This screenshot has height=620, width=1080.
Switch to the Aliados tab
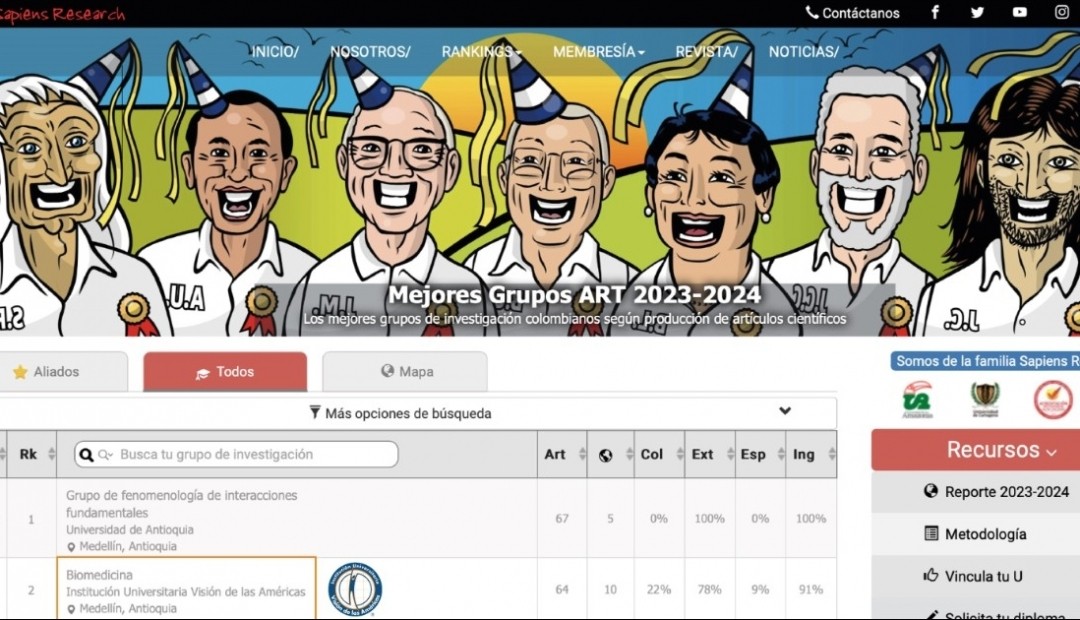[x=63, y=372]
